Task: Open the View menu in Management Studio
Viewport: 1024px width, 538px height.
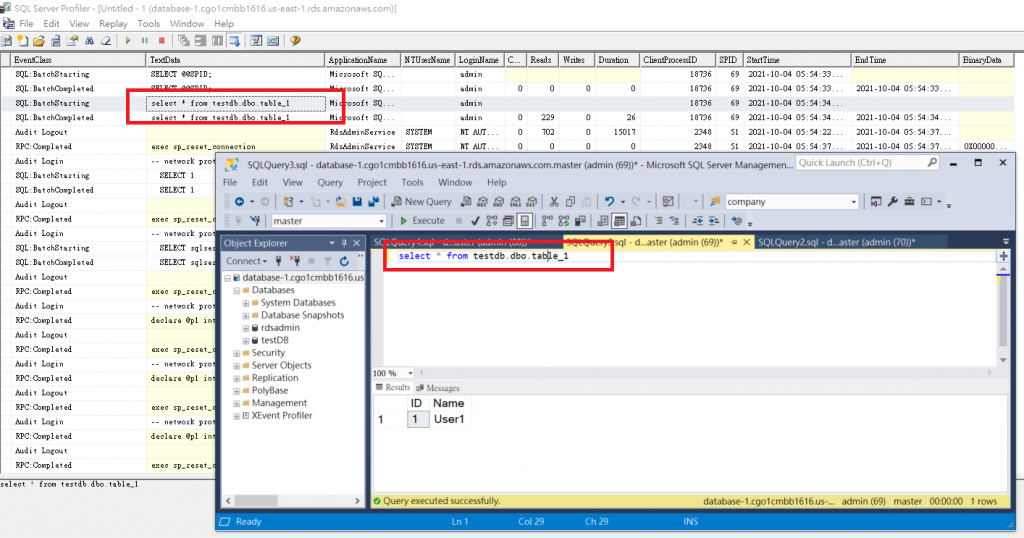Action: [x=292, y=182]
